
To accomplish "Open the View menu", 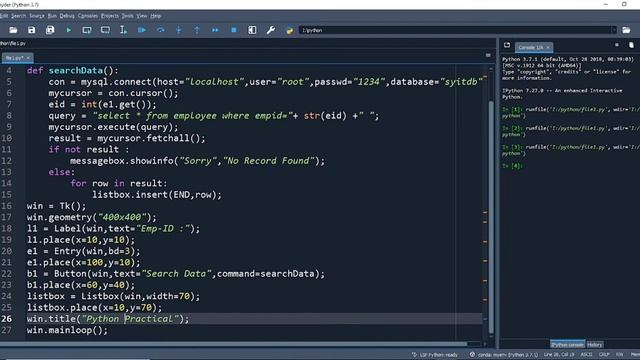I will point(142,16).
